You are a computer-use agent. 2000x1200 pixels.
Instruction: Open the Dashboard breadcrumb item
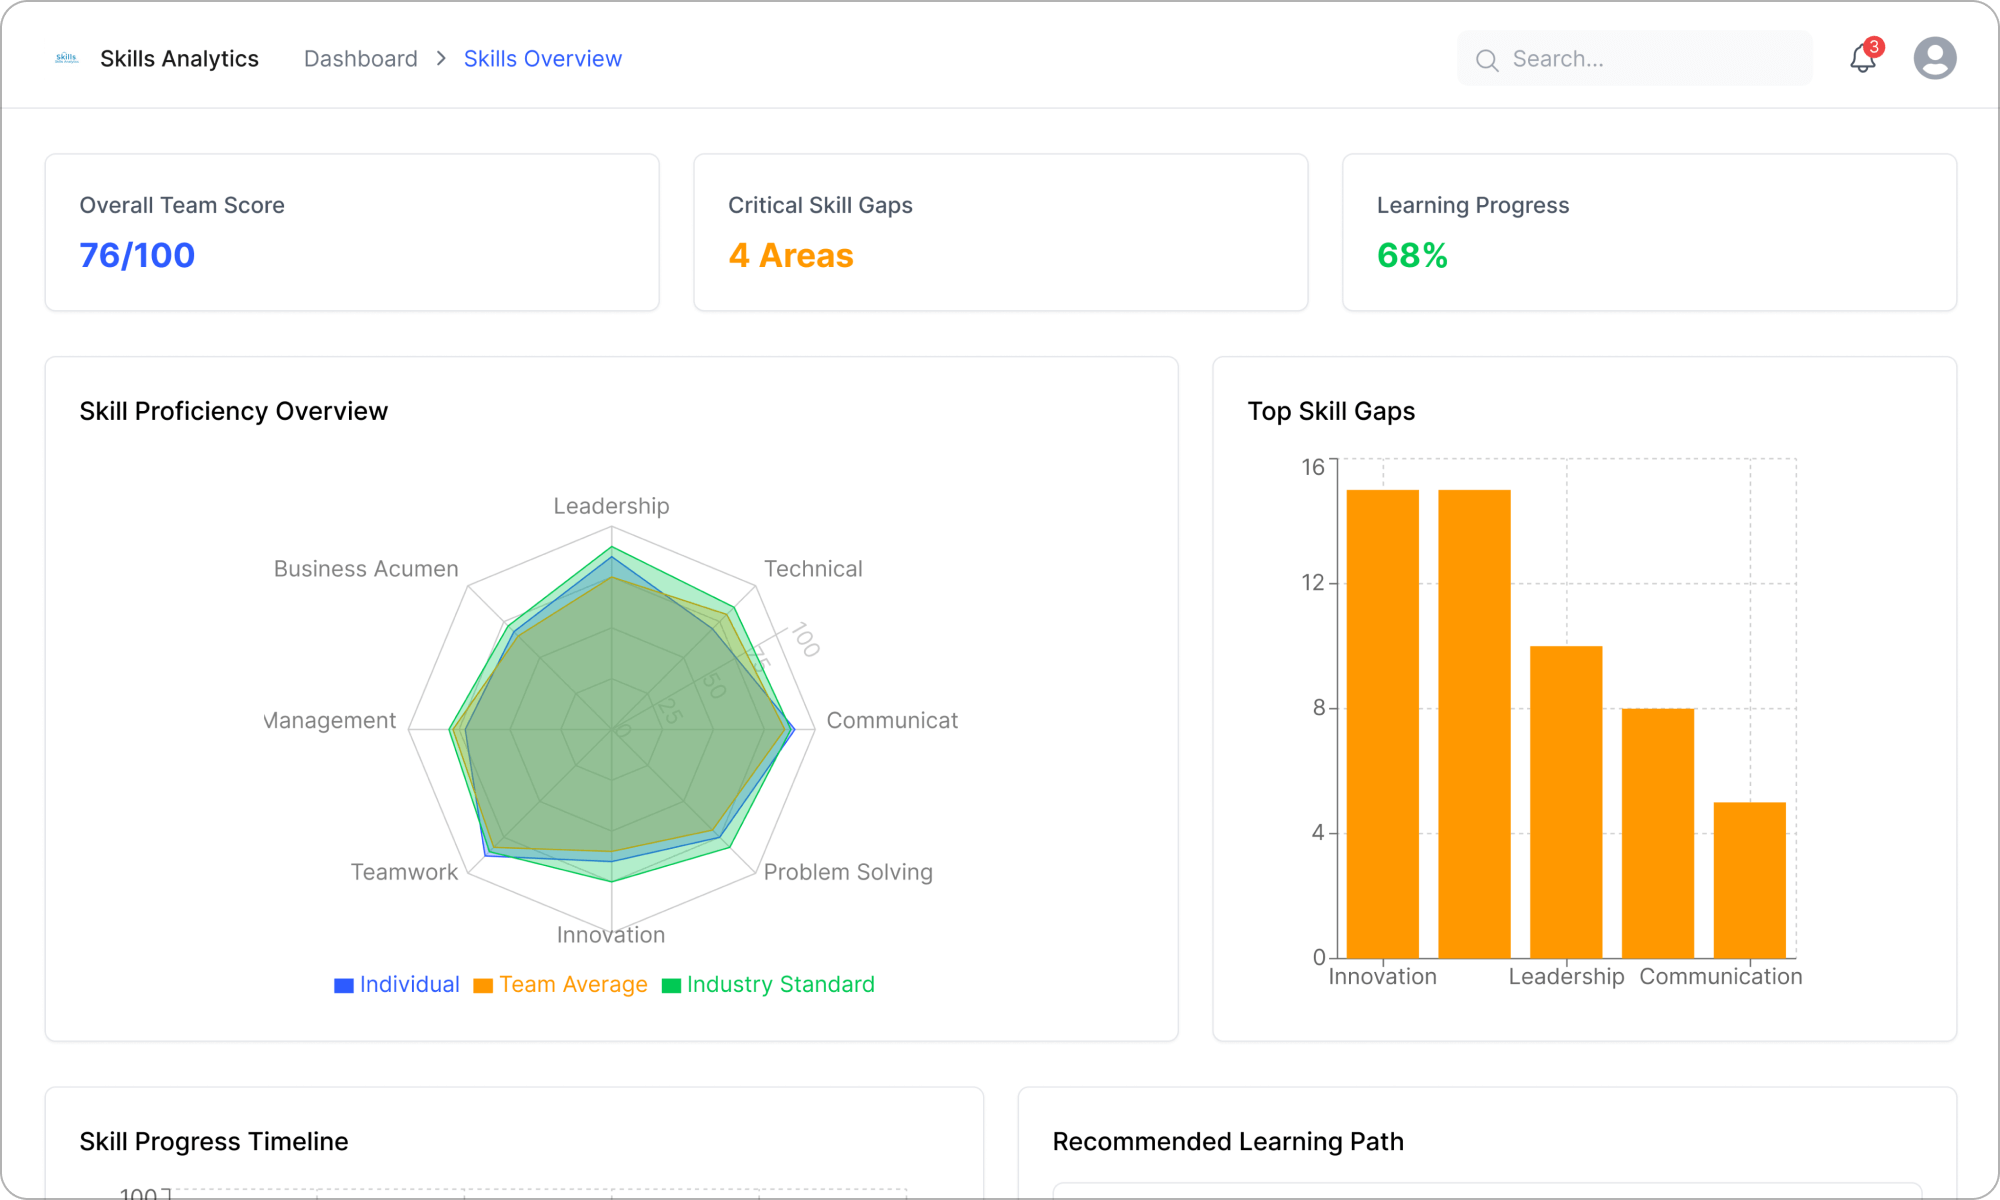tap(360, 58)
